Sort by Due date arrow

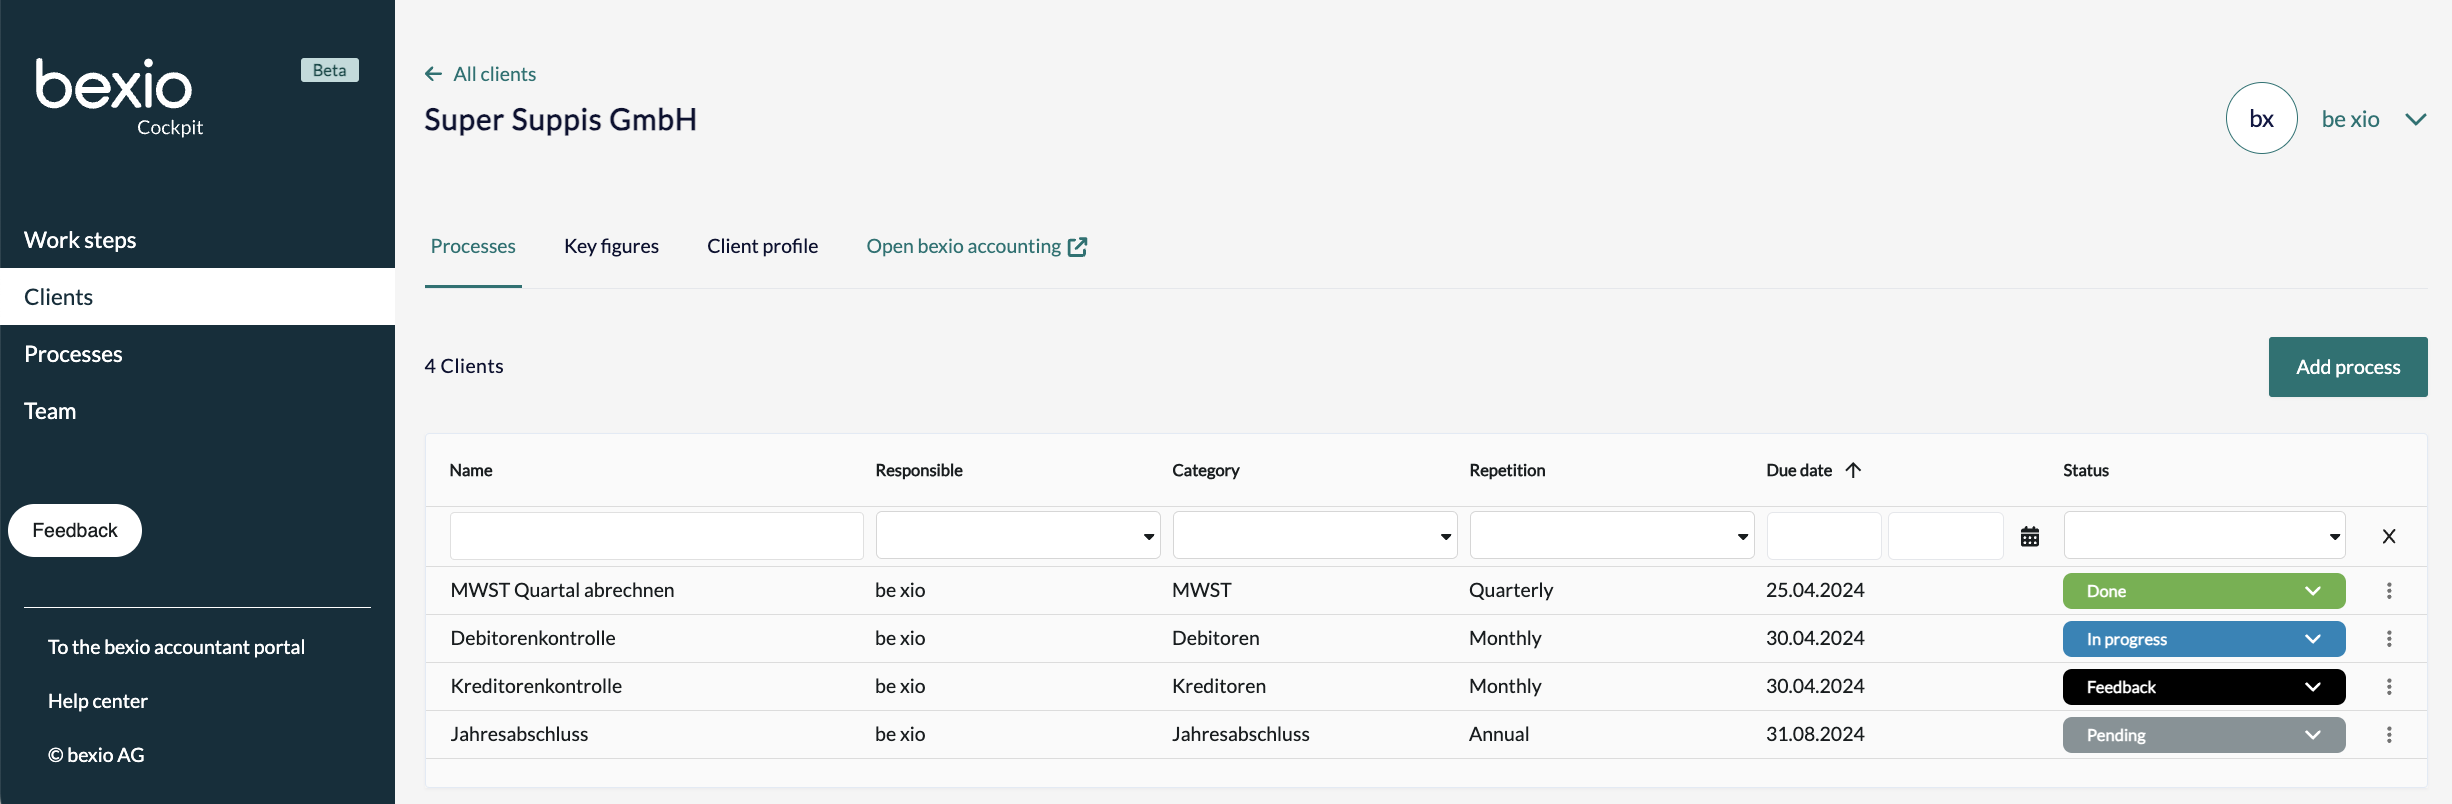click(1853, 470)
